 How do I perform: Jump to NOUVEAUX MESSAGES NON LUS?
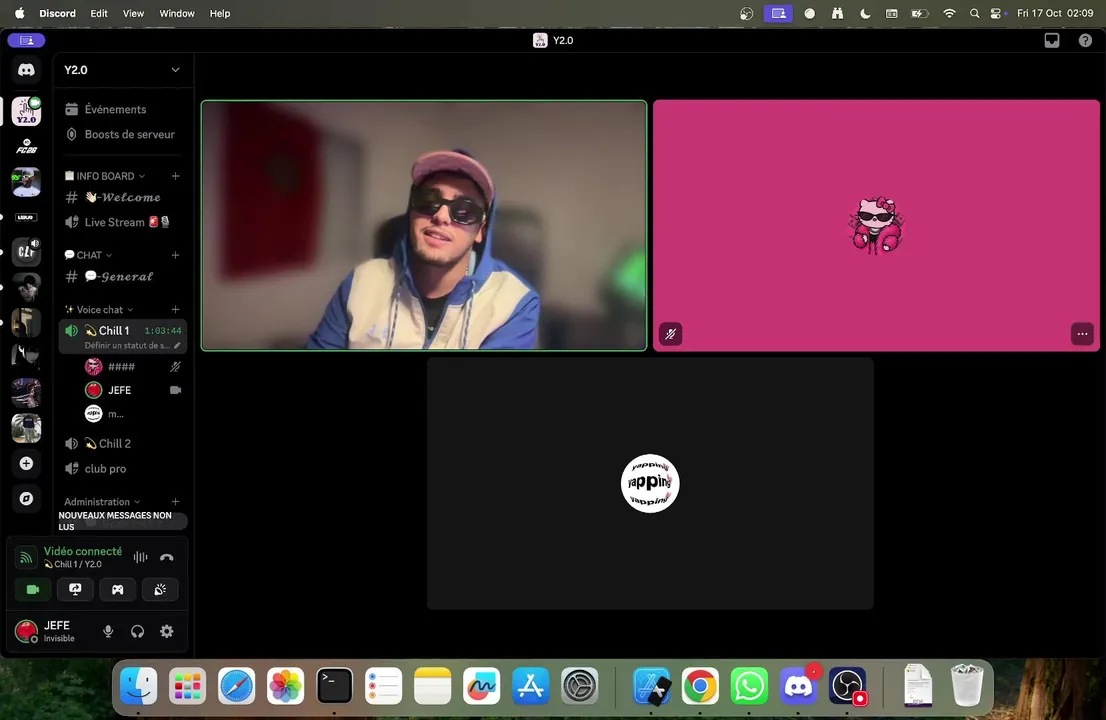pos(121,520)
